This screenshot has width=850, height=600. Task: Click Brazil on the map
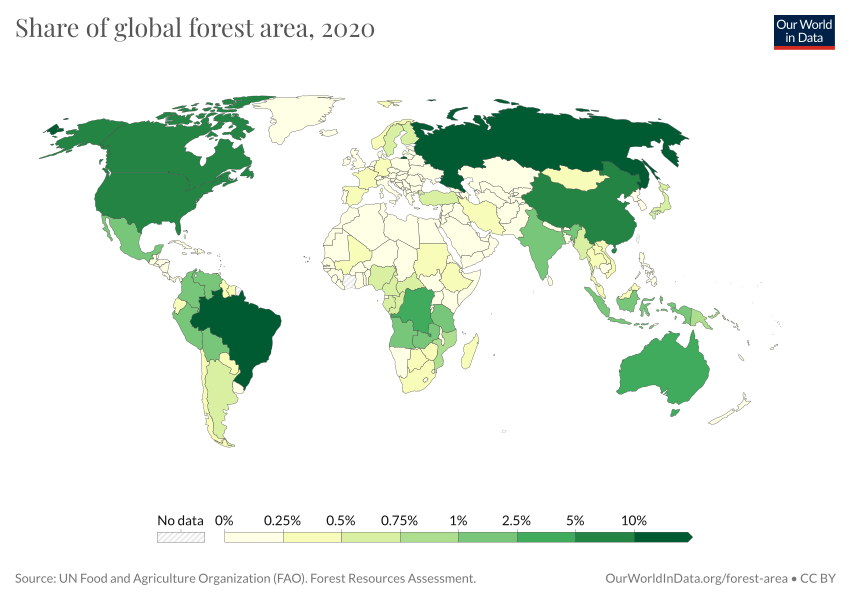click(x=241, y=333)
